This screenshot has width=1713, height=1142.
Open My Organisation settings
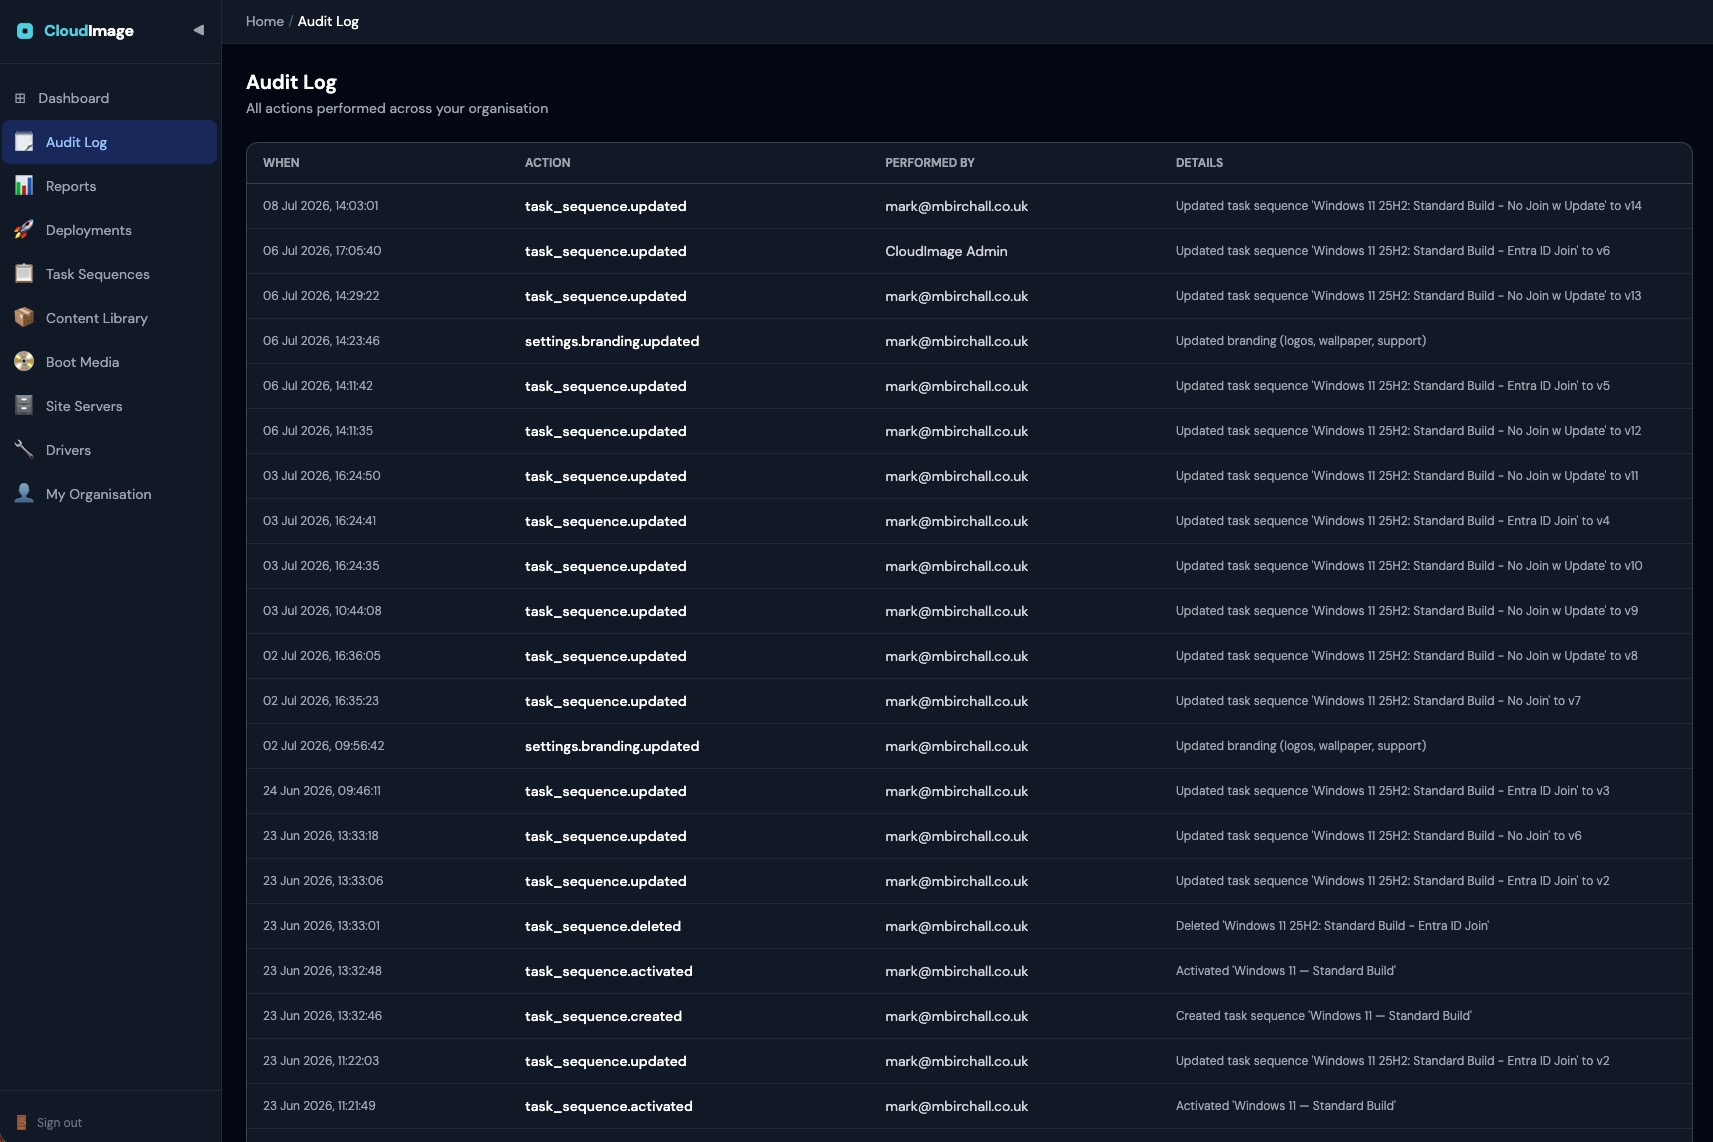(x=110, y=494)
